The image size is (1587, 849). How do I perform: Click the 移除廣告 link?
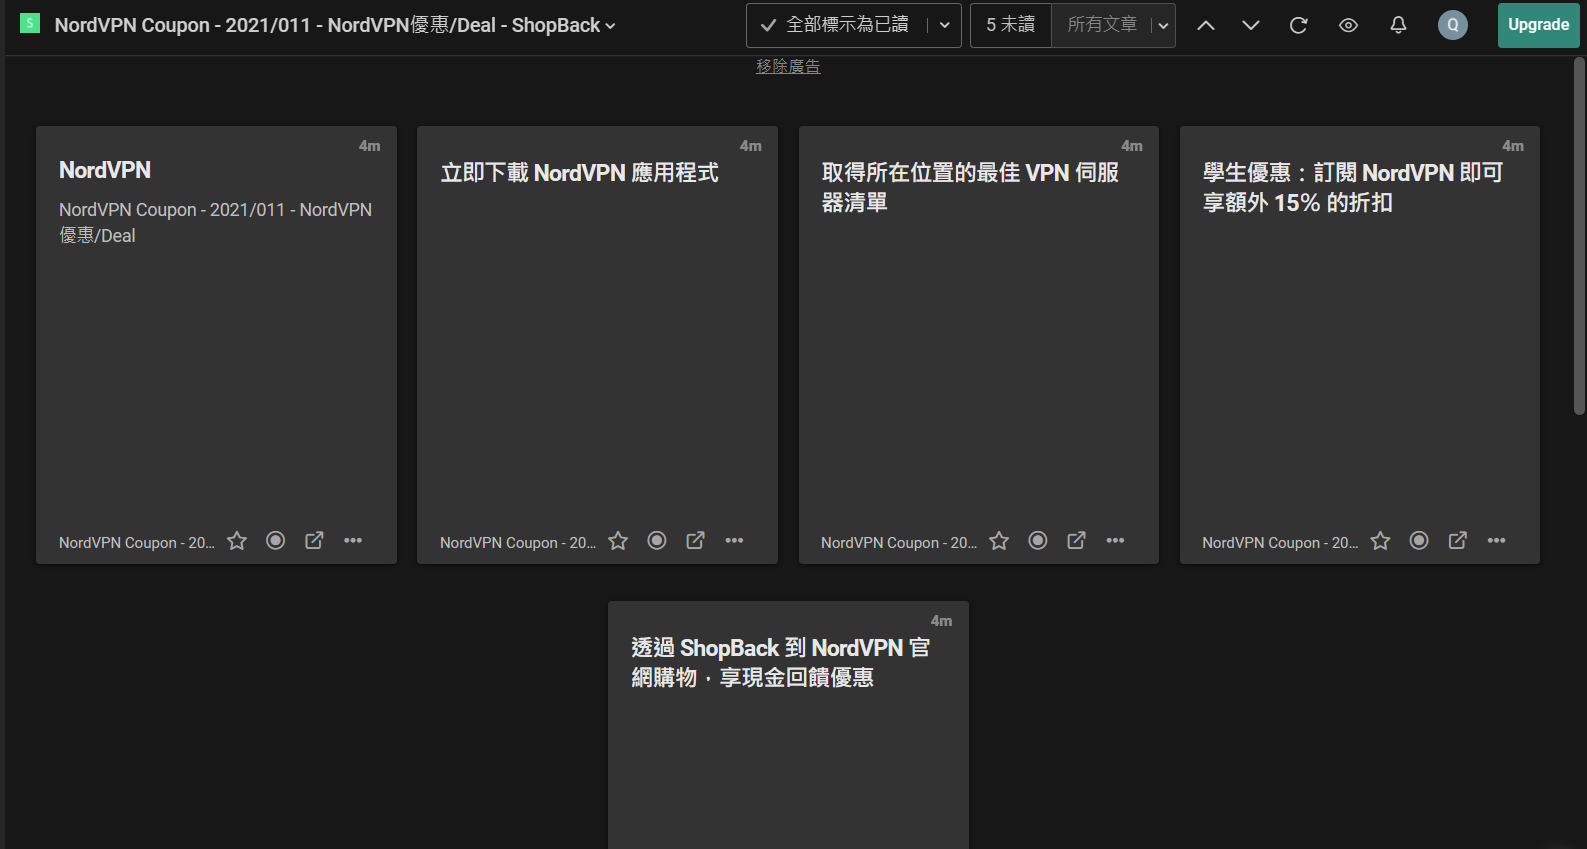pos(788,66)
